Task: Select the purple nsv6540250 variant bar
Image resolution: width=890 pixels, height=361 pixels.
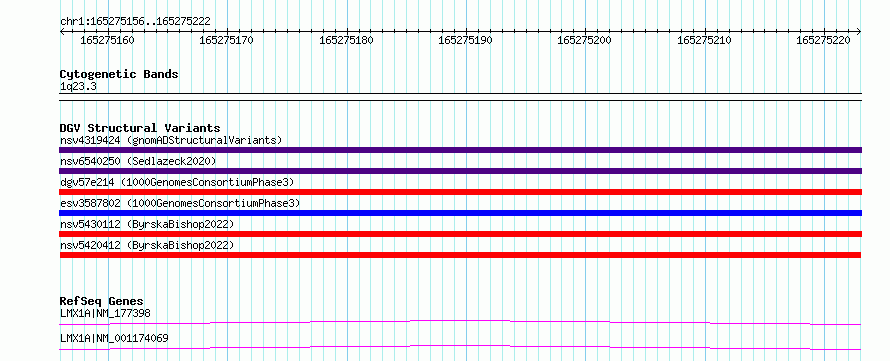Action: tap(460, 171)
